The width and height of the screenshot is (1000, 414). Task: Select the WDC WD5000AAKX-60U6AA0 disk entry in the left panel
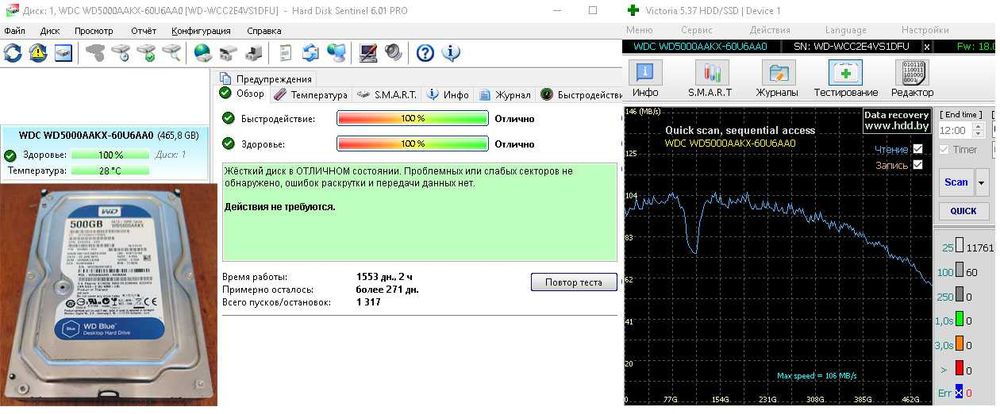coord(105,154)
